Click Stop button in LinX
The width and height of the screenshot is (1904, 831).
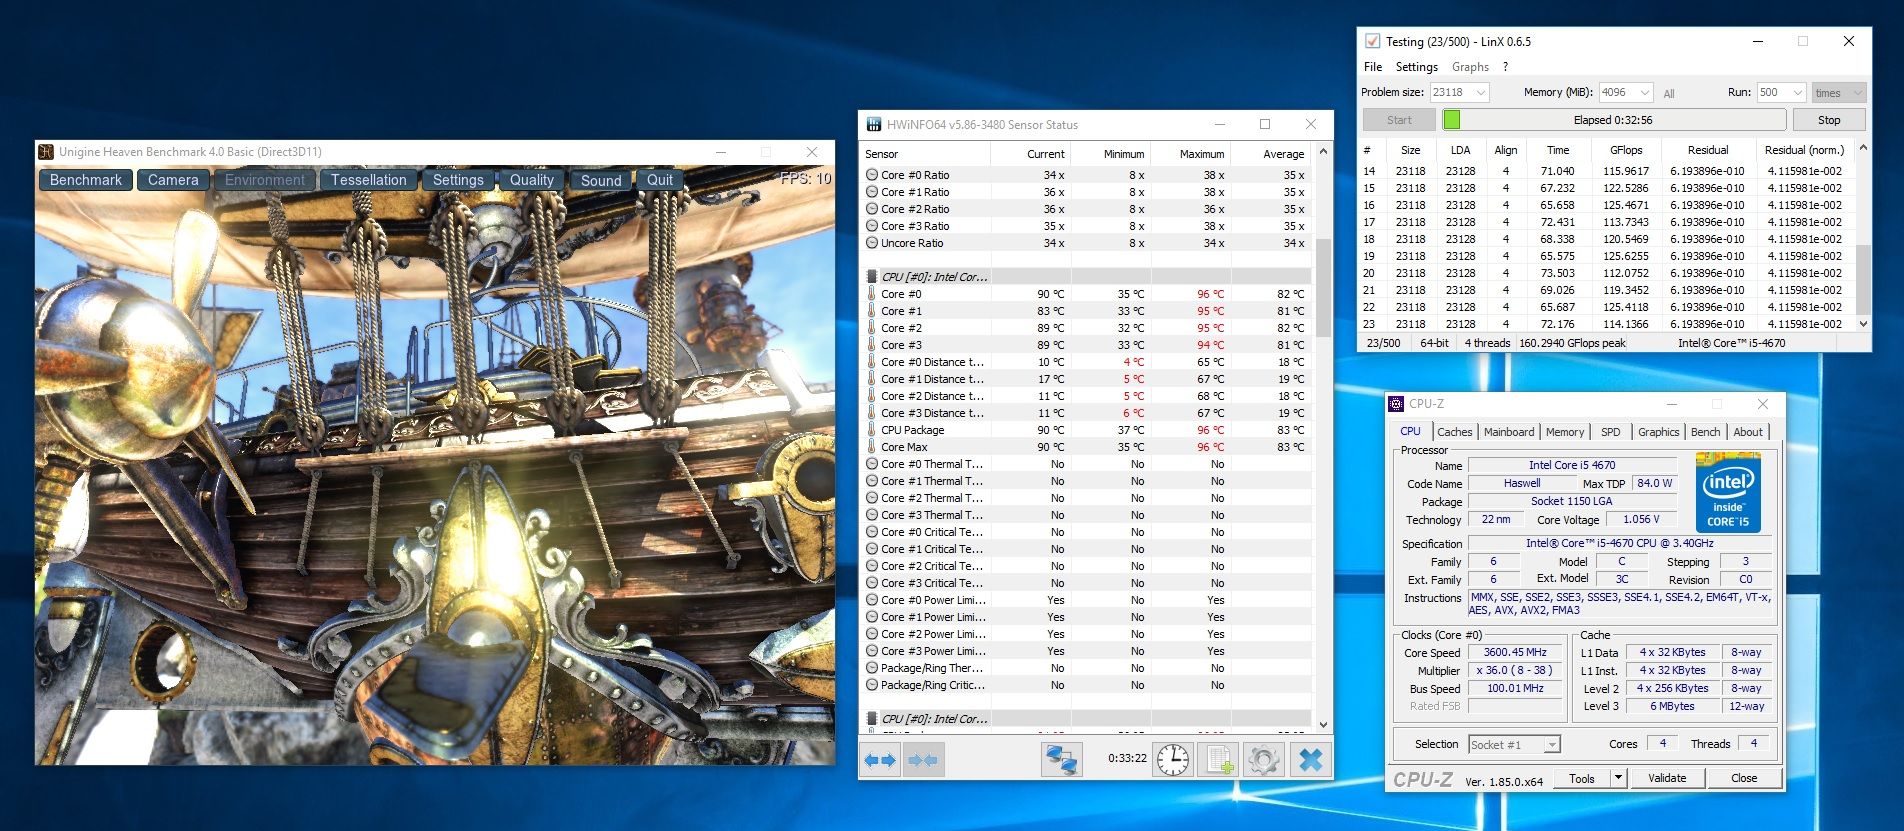1828,120
